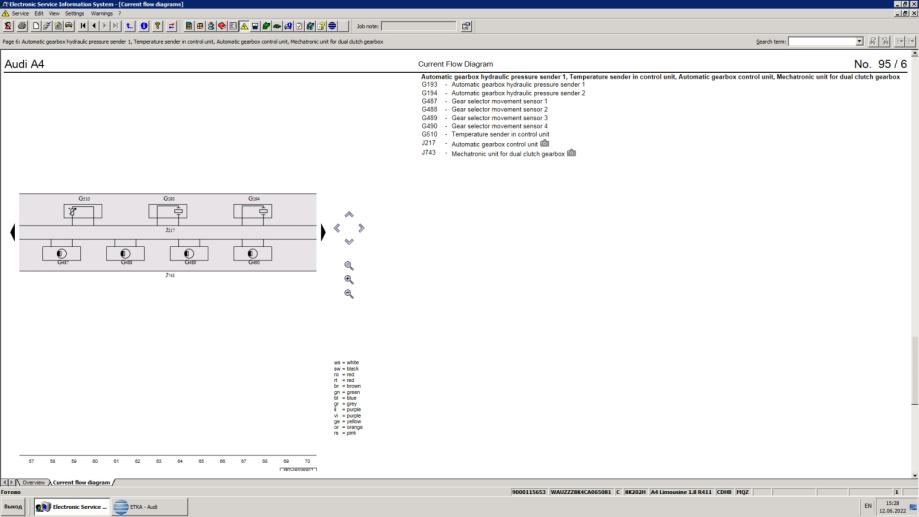919x517 pixels.
Task: Go to next diagram section black arrow
Action: click(x=323, y=232)
